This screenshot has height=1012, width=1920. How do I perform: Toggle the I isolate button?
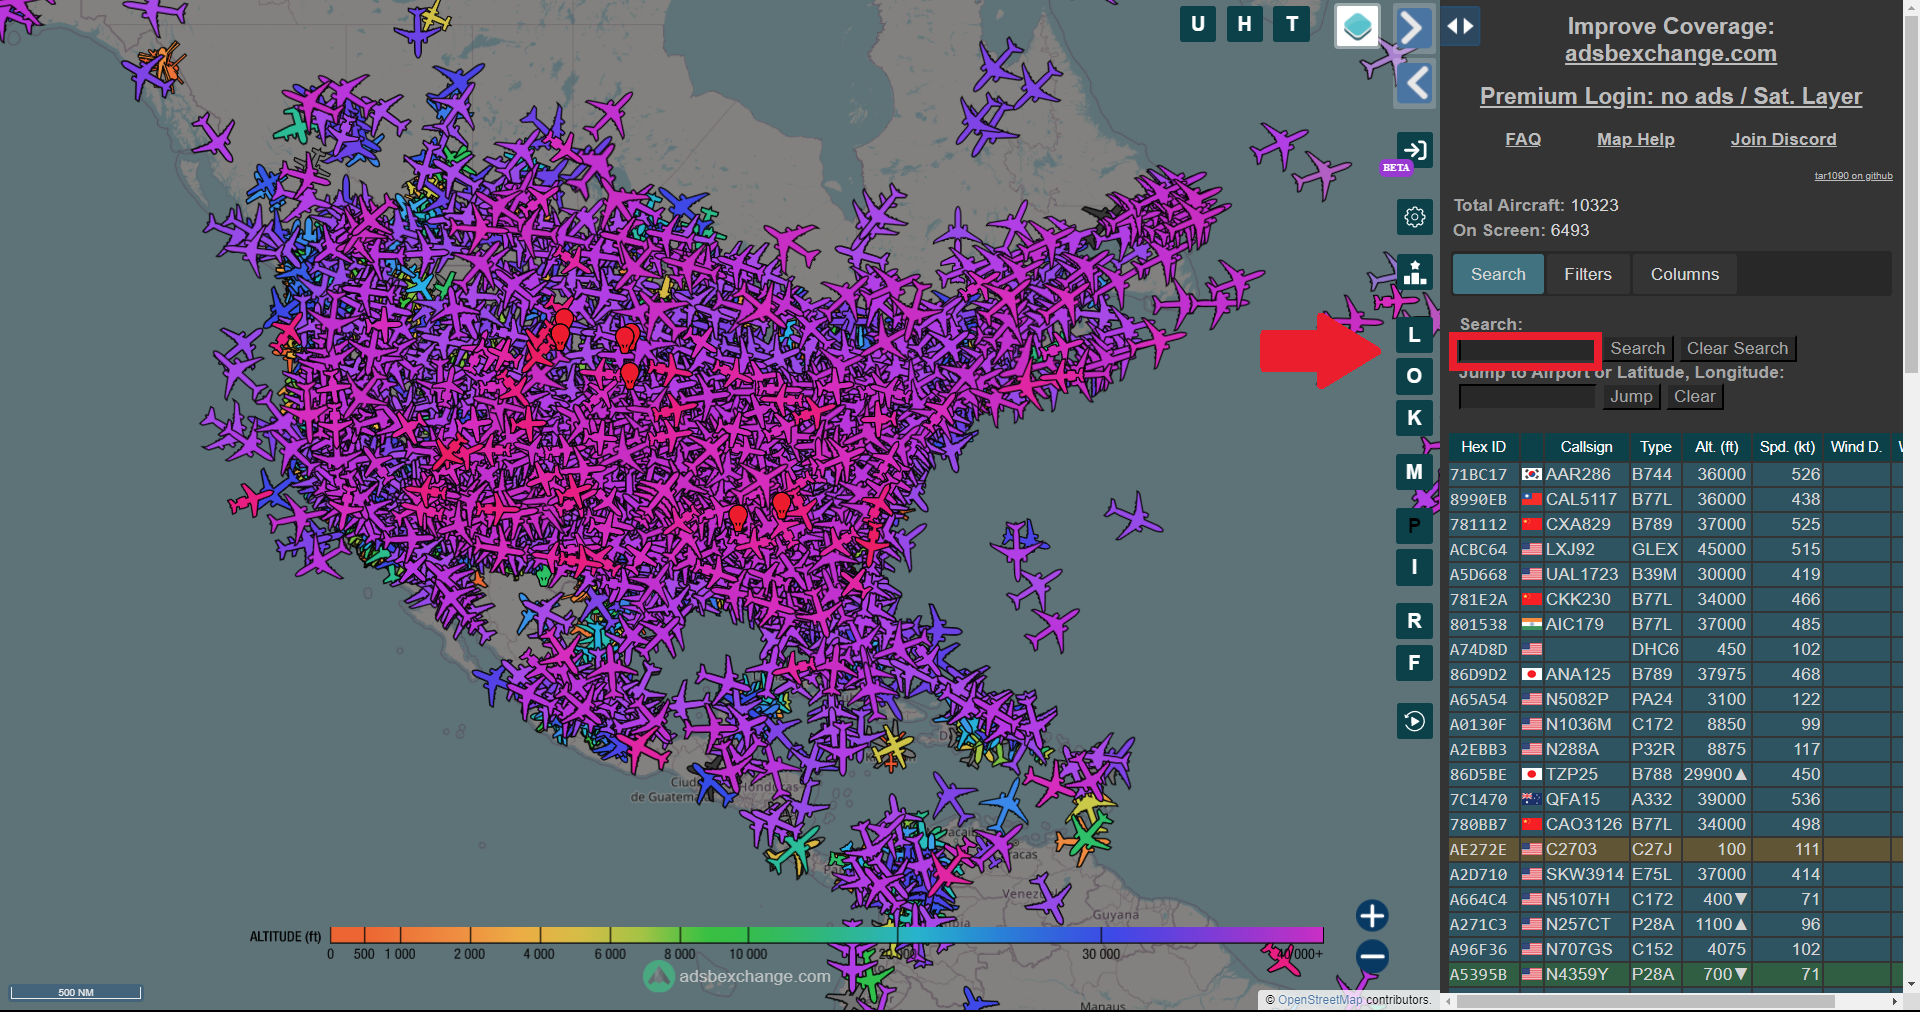1414,567
